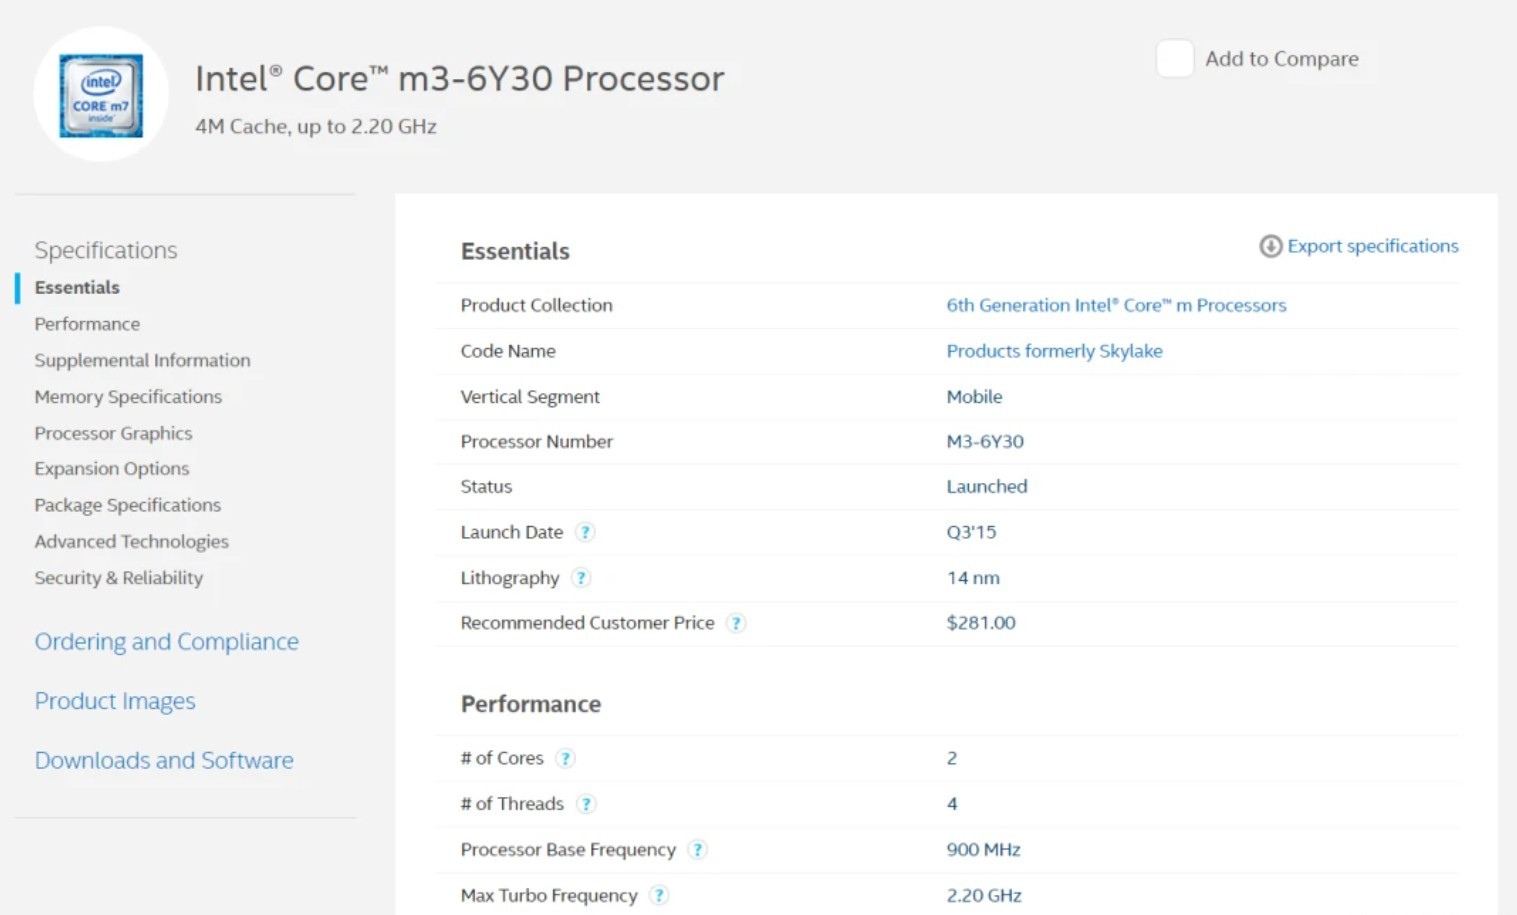The height and width of the screenshot is (915, 1517).
Task: Select Processor Graphics sidebar item
Action: [x=113, y=433]
